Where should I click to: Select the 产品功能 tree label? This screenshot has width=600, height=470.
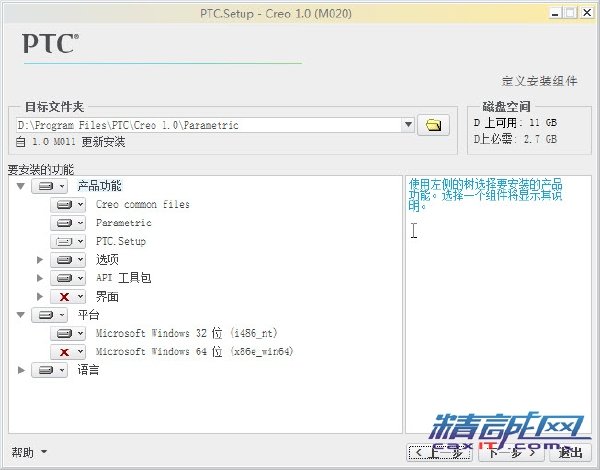click(x=99, y=186)
